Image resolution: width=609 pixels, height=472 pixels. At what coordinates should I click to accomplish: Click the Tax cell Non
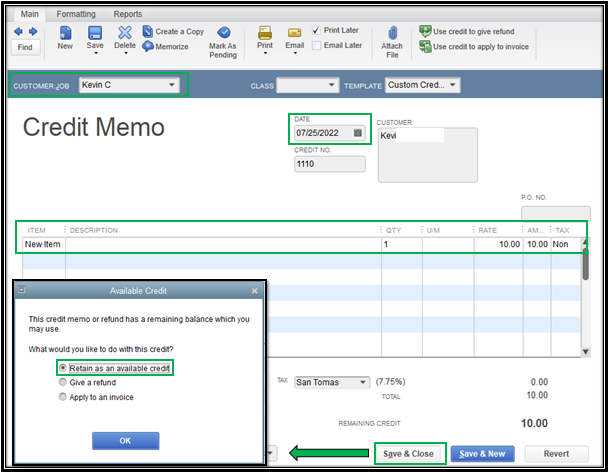(566, 244)
